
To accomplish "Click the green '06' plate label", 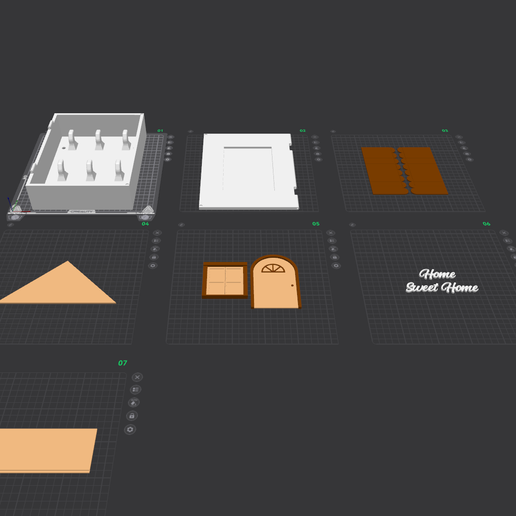I will tap(486, 224).
